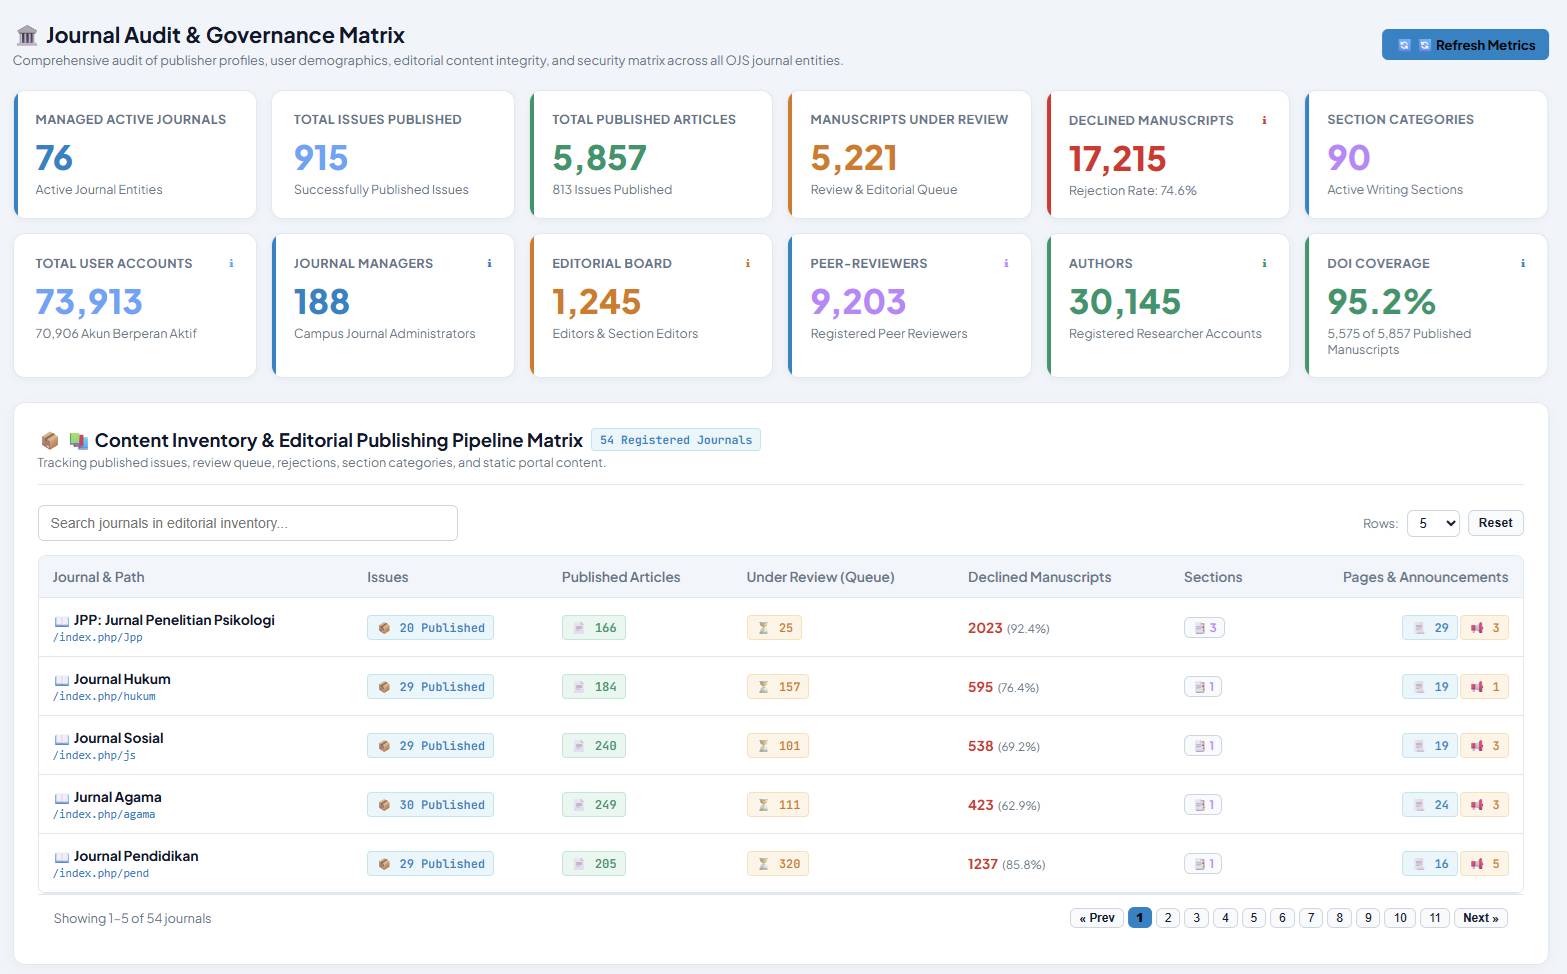The height and width of the screenshot is (974, 1567).
Task: Click book icon beside Journal Hukum
Action: pyautogui.click(x=61, y=680)
